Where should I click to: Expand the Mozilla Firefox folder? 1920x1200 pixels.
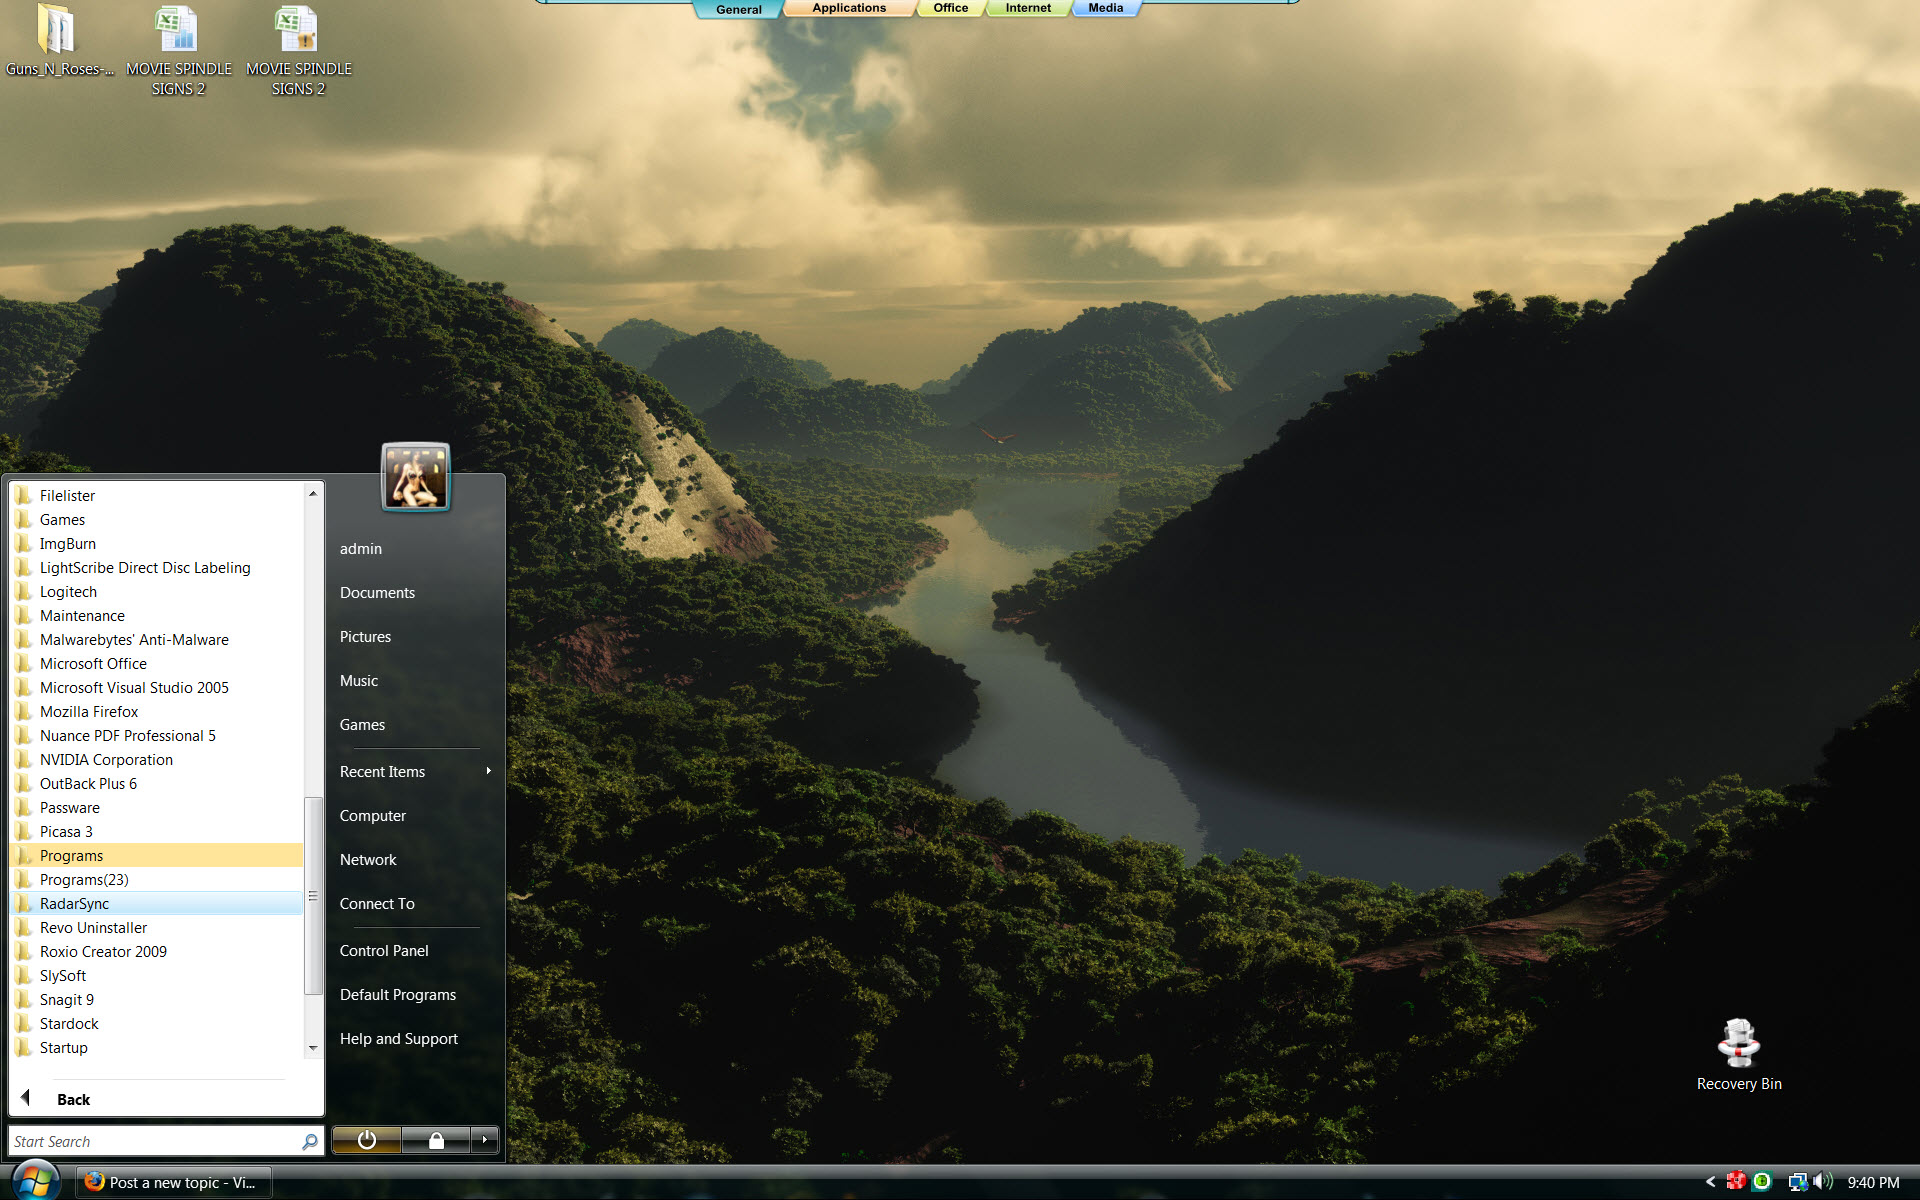(156, 712)
